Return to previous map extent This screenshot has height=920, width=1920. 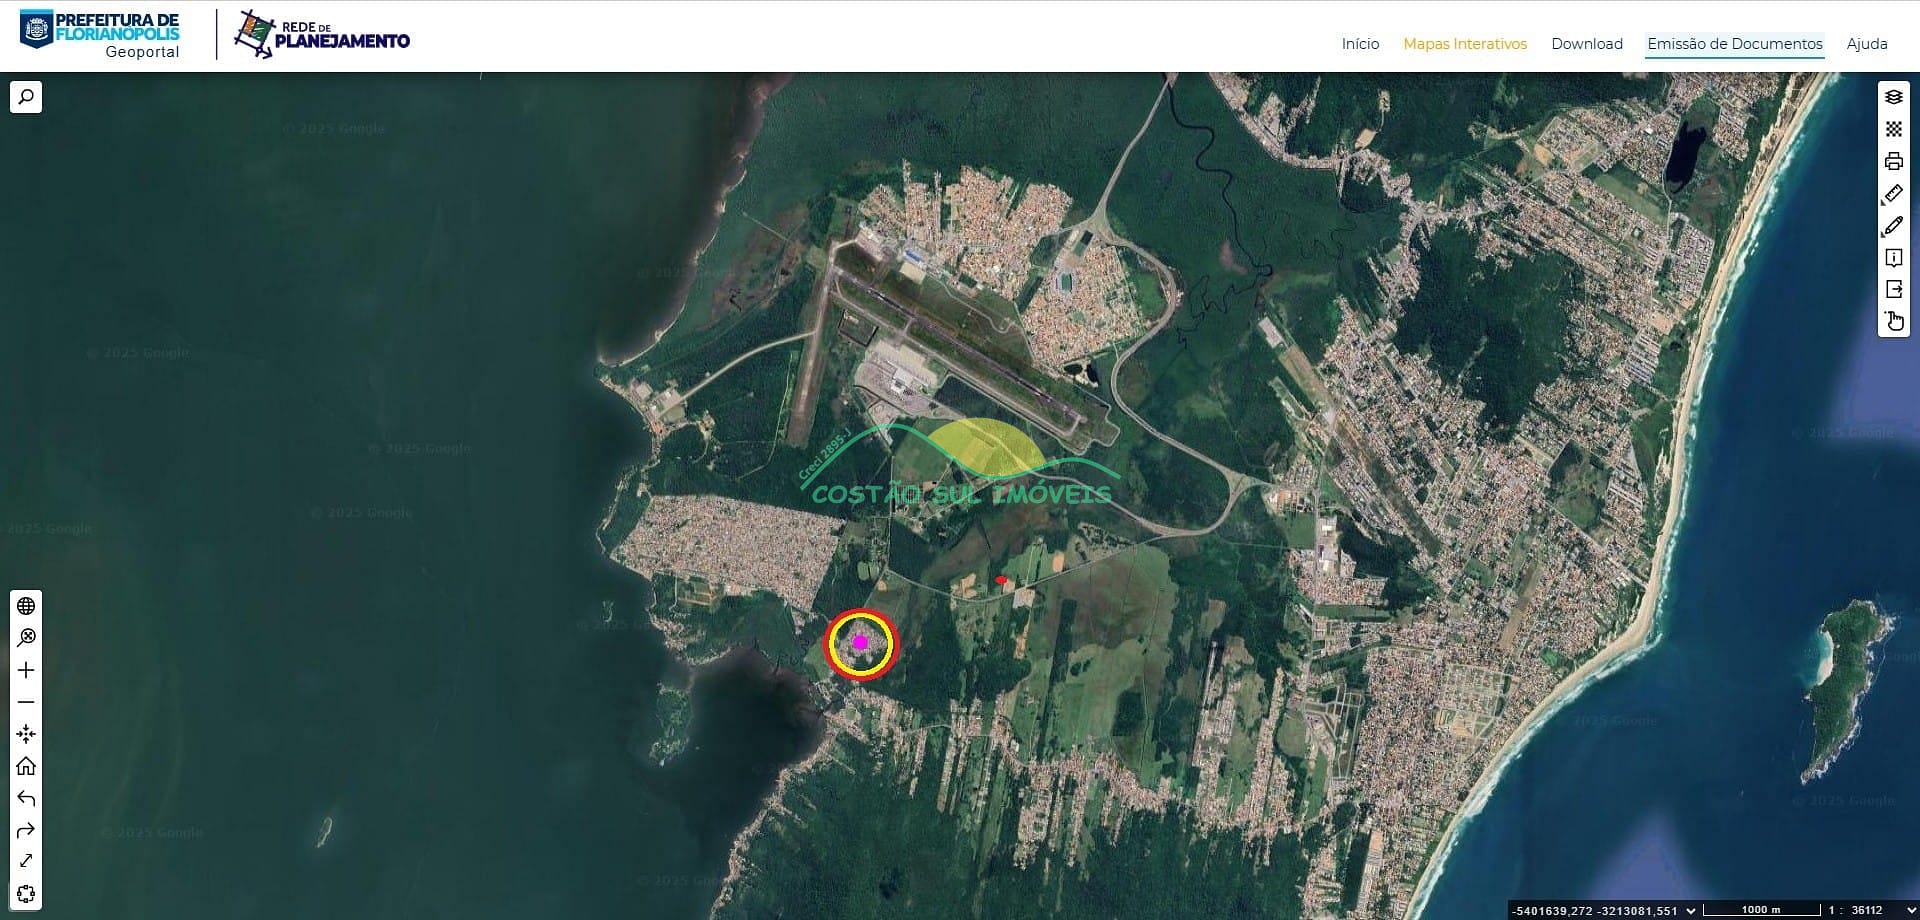[x=26, y=798]
